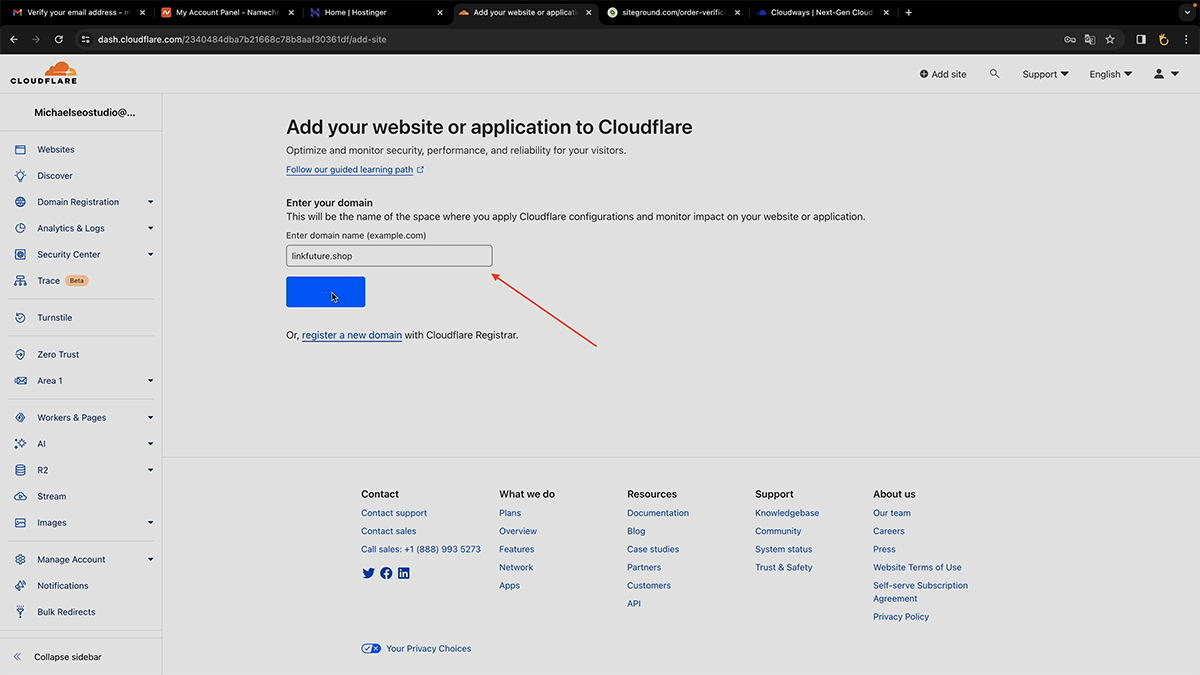1200x675 pixels.
Task: Click the Notifications megaphone icon
Action: click(x=20, y=586)
